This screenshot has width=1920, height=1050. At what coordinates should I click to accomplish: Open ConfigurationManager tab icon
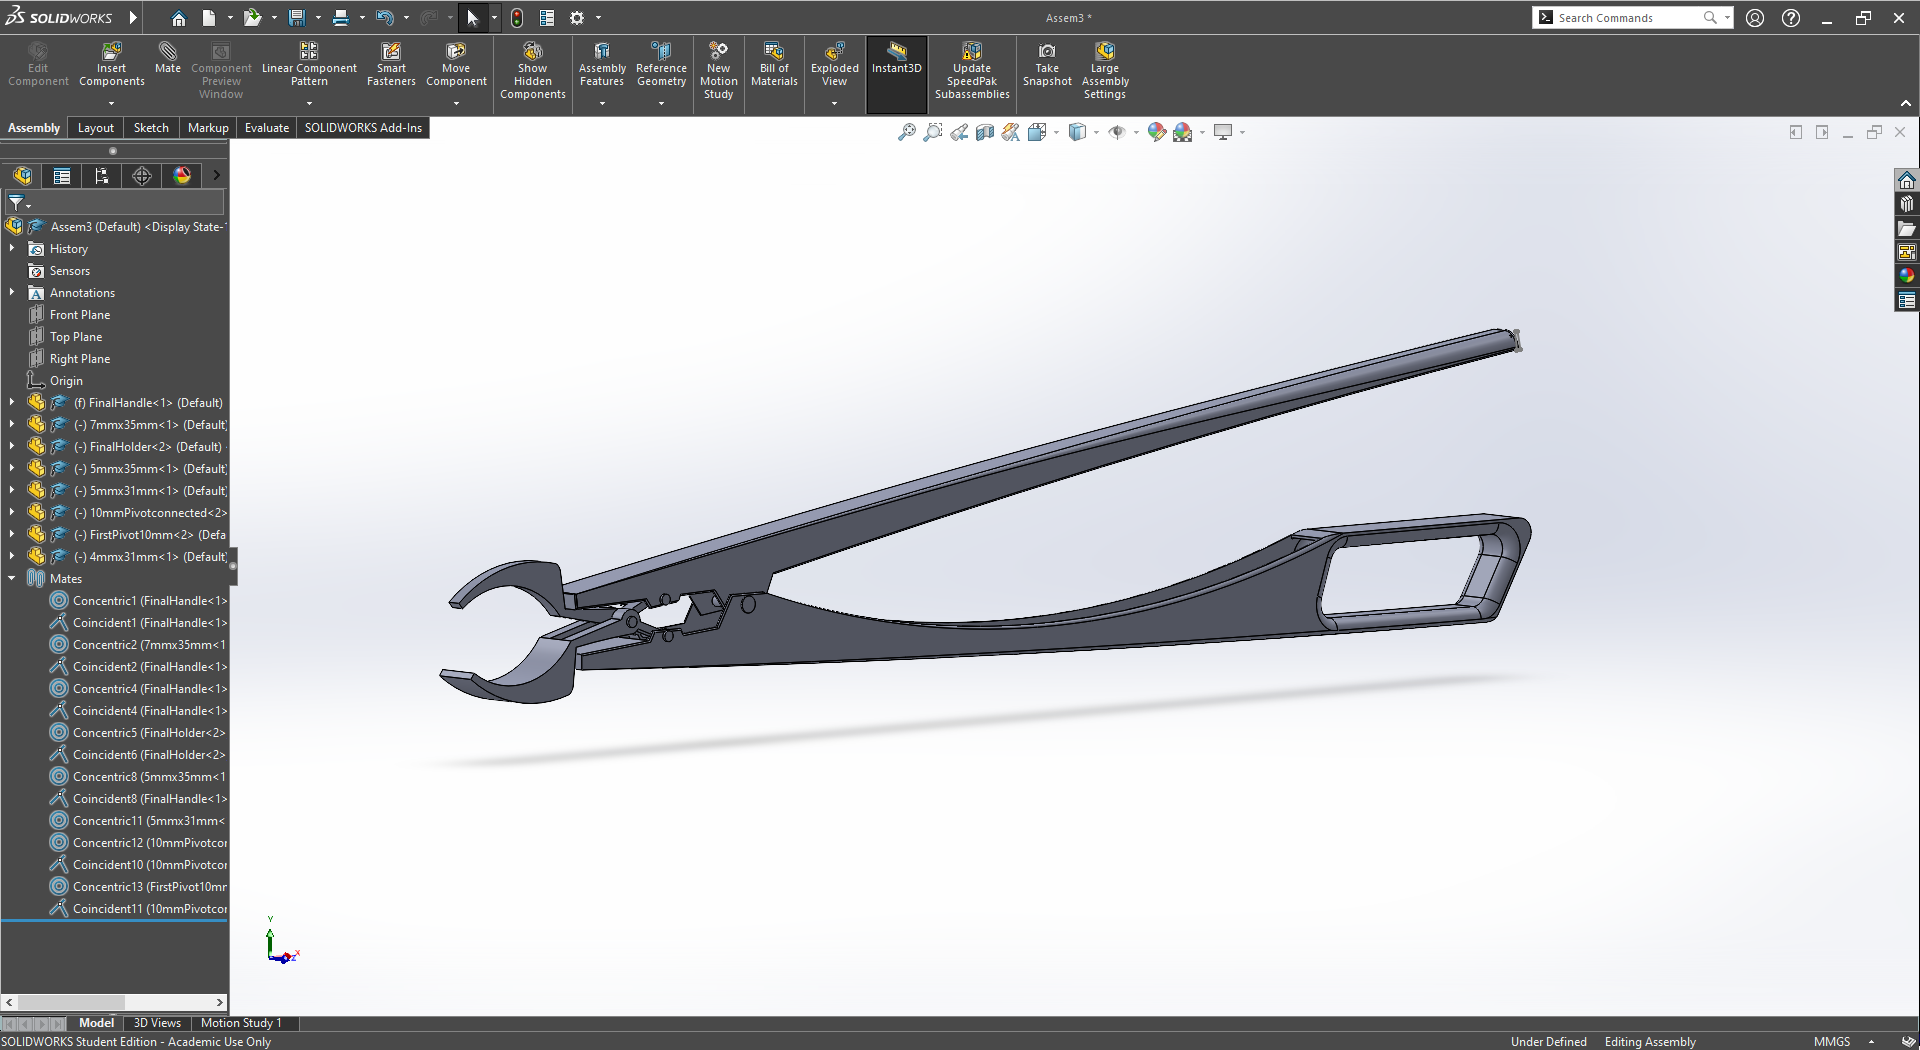click(102, 176)
